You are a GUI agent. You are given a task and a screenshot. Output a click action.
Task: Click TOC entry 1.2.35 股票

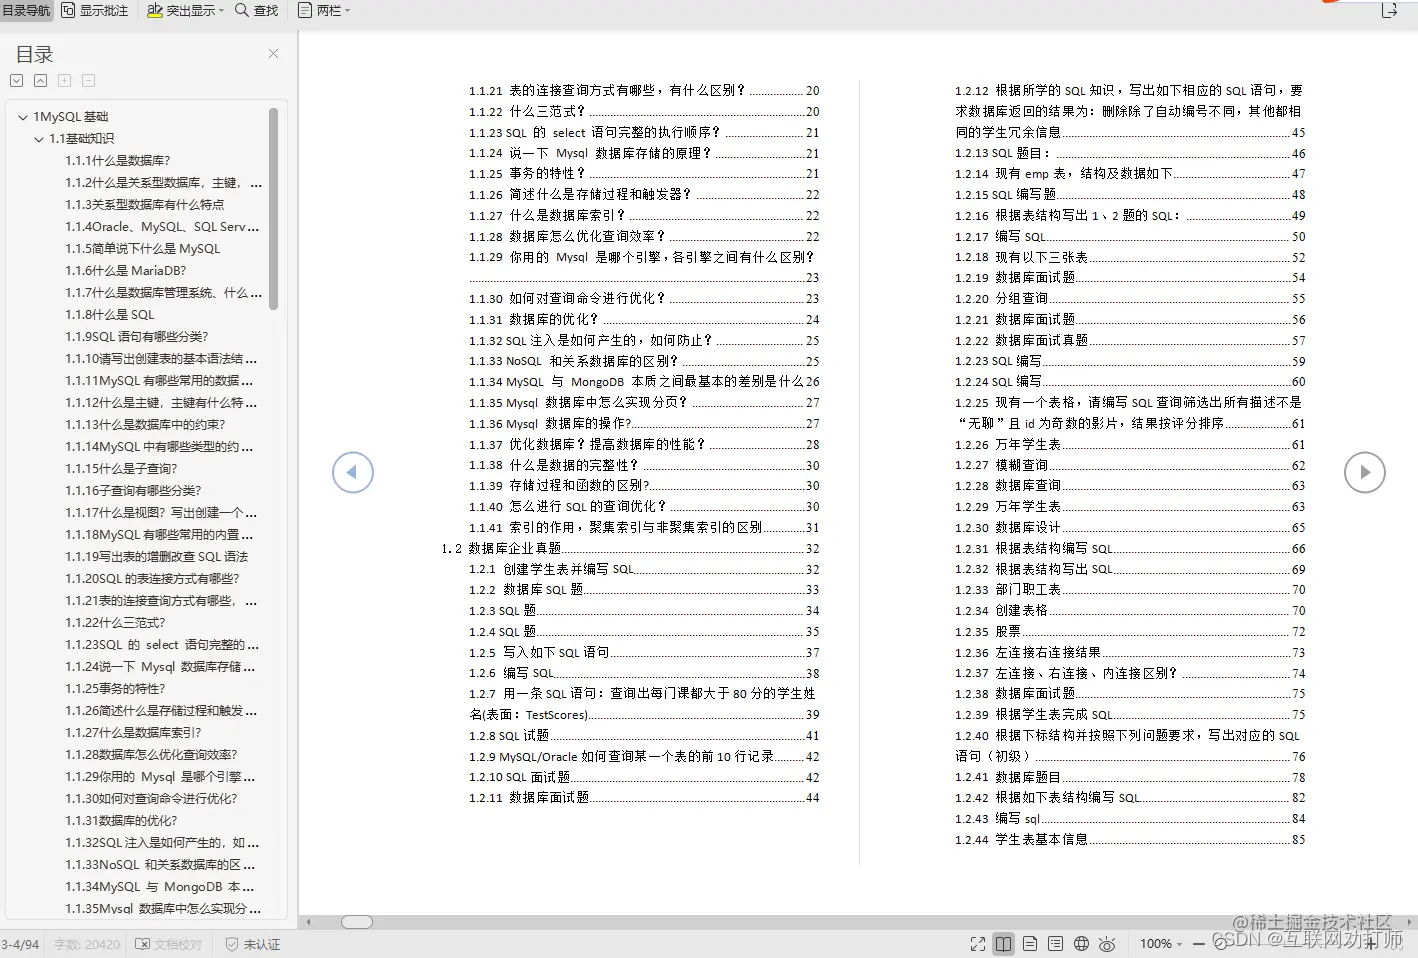(1130, 632)
